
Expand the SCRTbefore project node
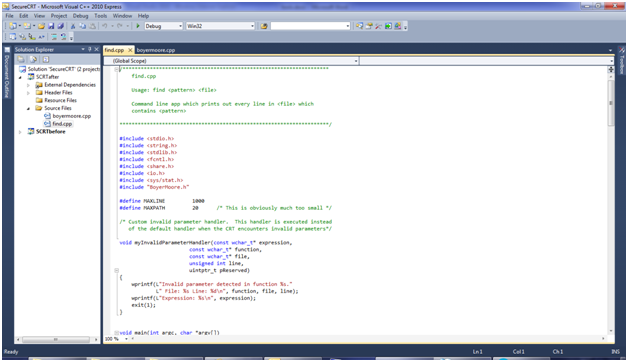coord(20,132)
